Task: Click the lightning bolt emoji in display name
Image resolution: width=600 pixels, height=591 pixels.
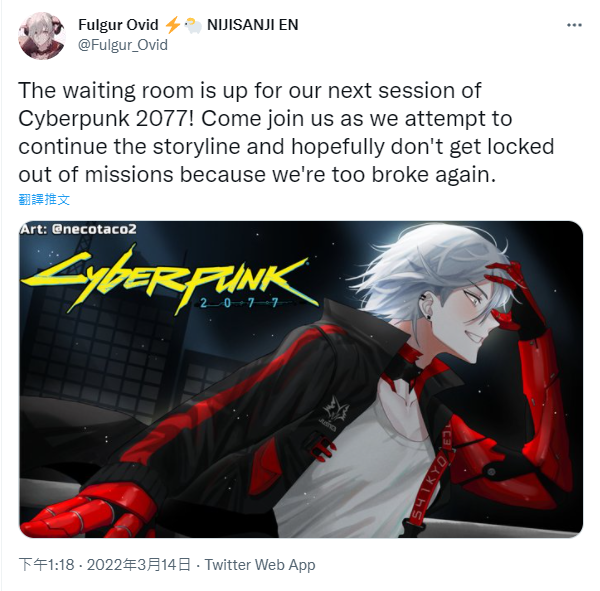Action: click(x=172, y=25)
